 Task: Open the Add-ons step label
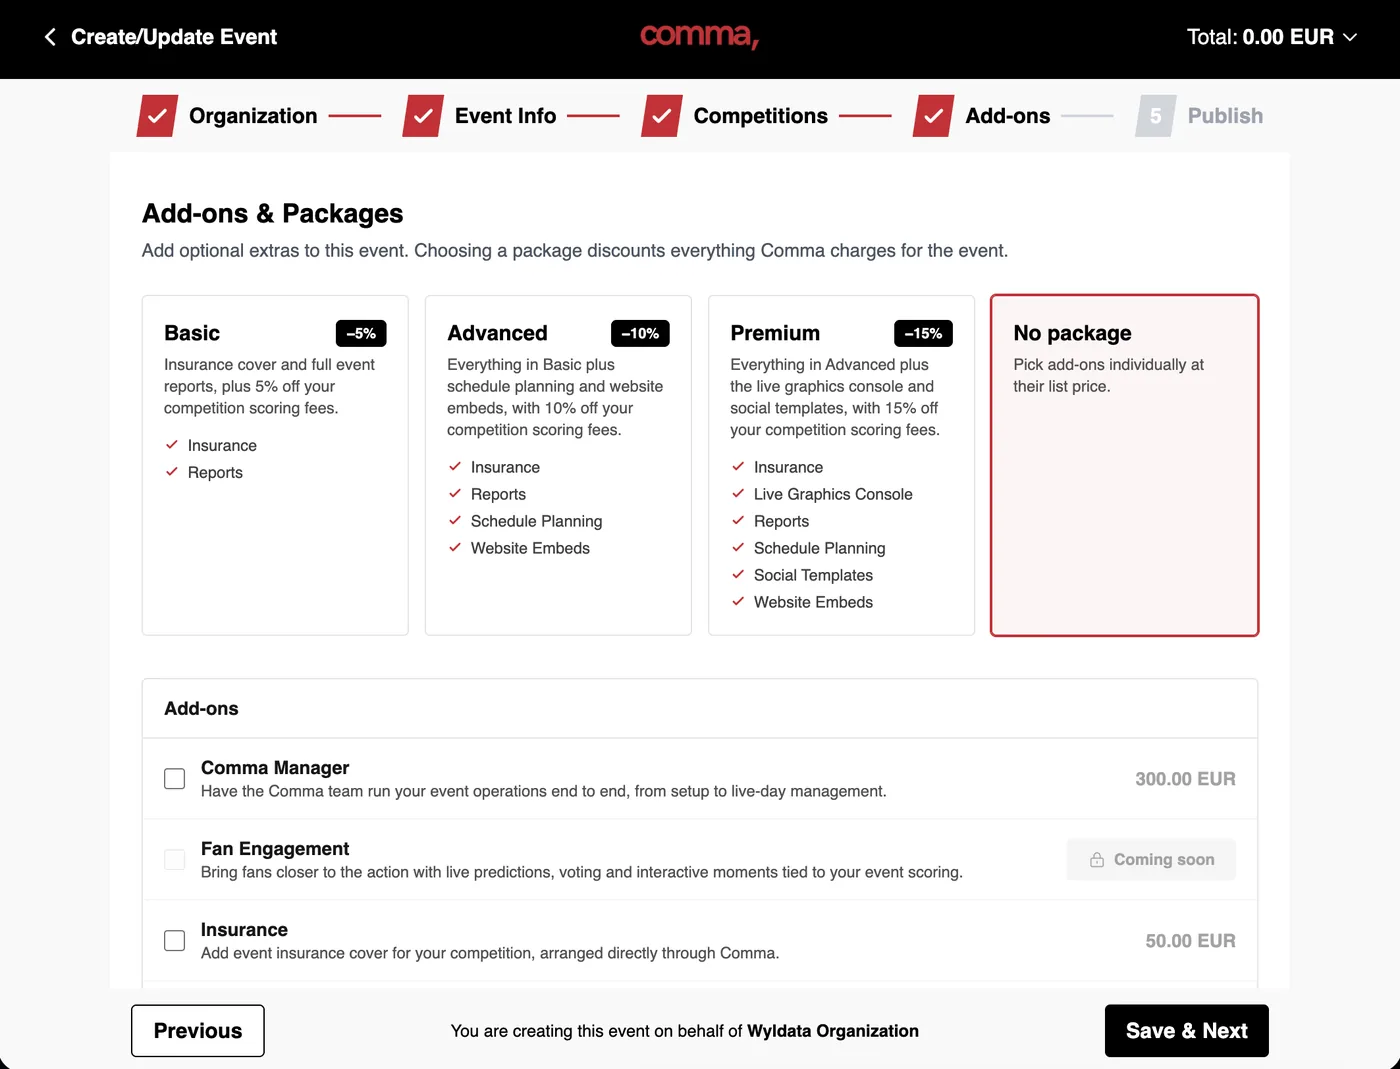(x=1008, y=116)
